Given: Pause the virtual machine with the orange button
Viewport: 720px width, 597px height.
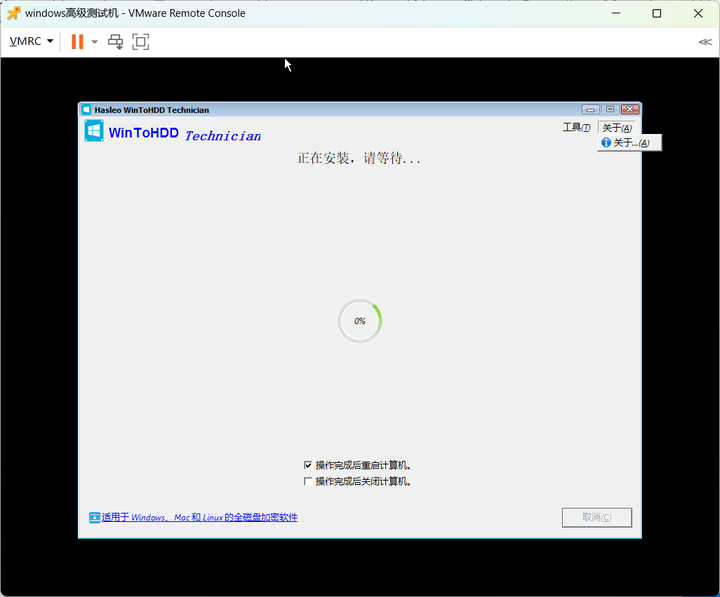Looking at the screenshot, I should (x=78, y=41).
